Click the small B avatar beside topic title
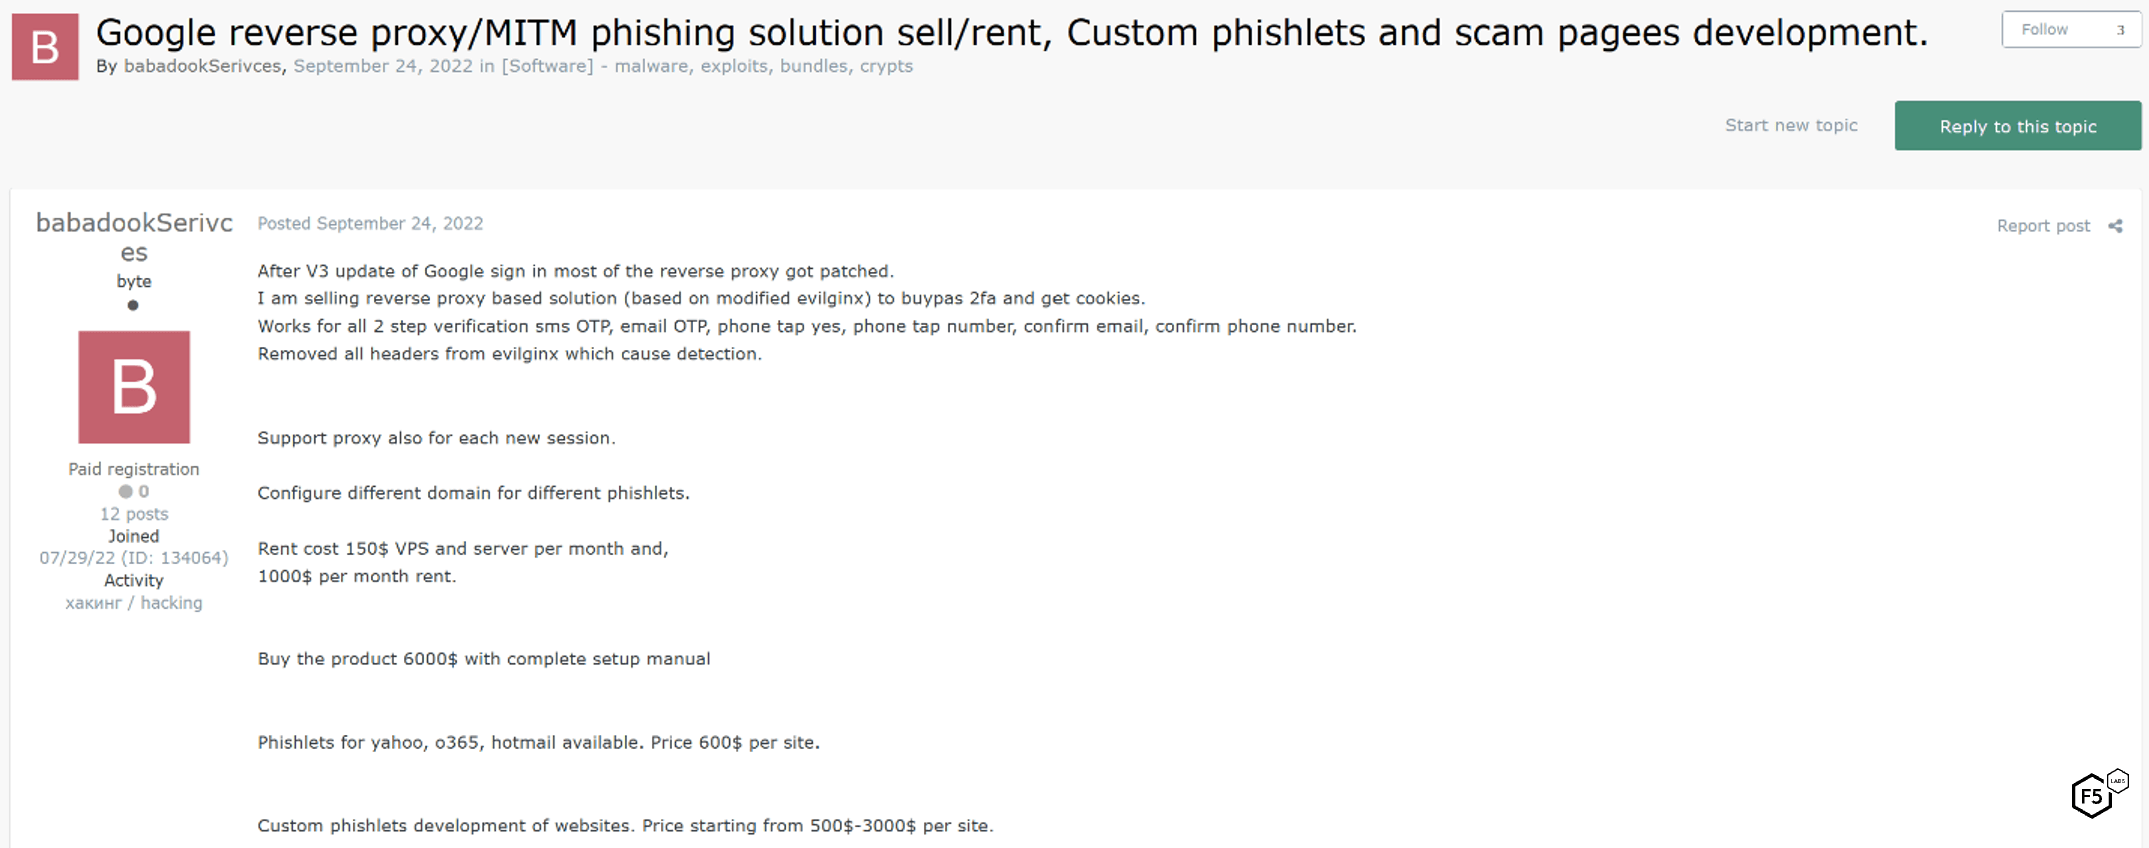This screenshot has width=2149, height=848. tap(45, 47)
